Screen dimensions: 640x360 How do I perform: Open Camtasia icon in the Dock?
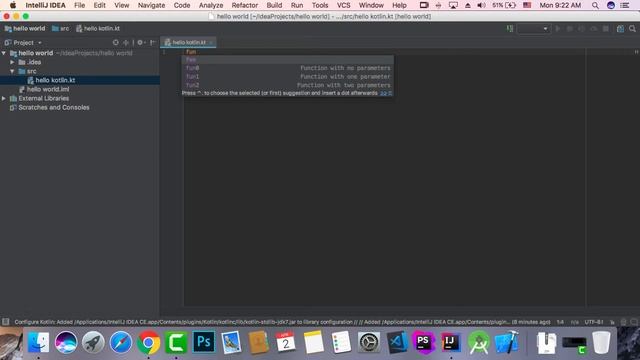tap(176, 342)
